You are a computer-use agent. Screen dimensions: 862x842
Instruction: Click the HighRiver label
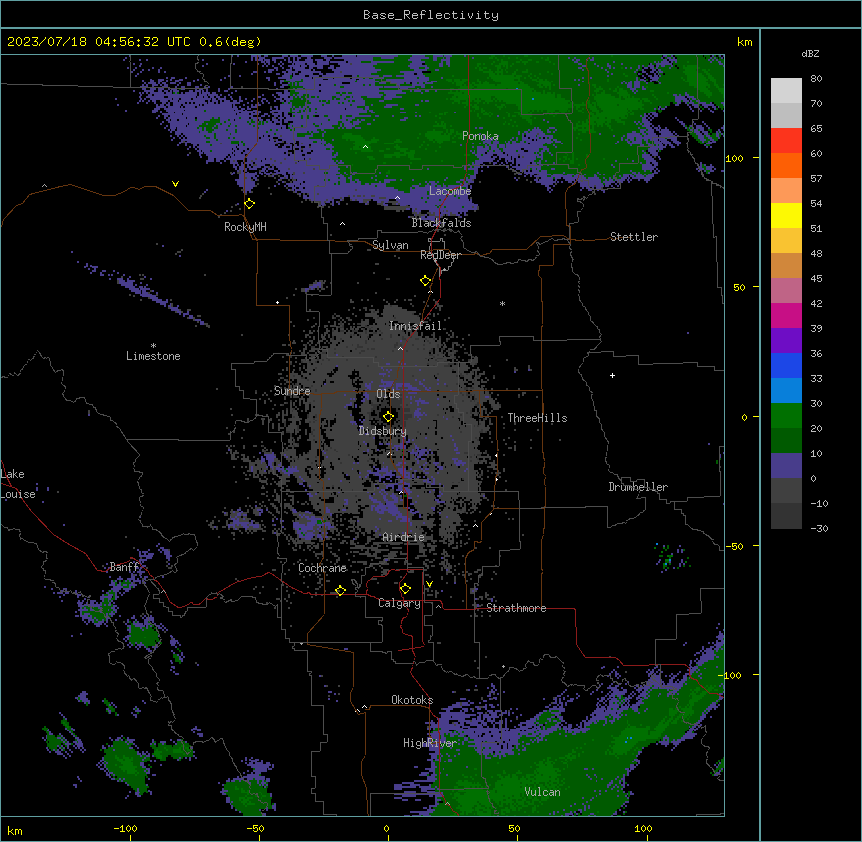(x=430, y=743)
